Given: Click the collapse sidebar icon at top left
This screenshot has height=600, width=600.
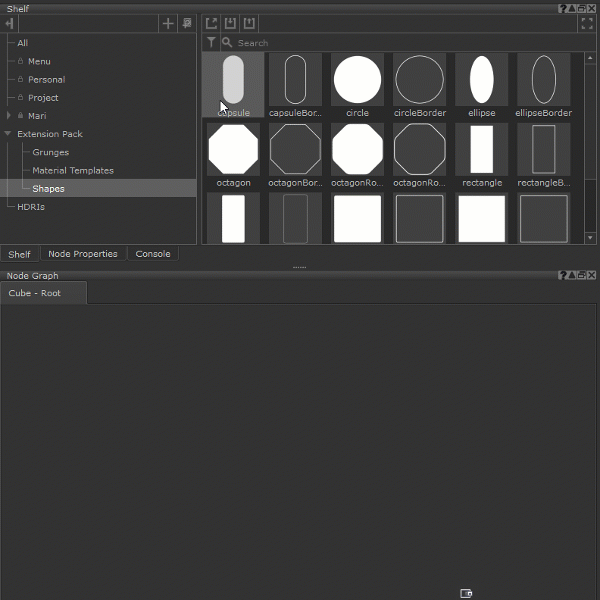Looking at the screenshot, I should [x=10, y=23].
